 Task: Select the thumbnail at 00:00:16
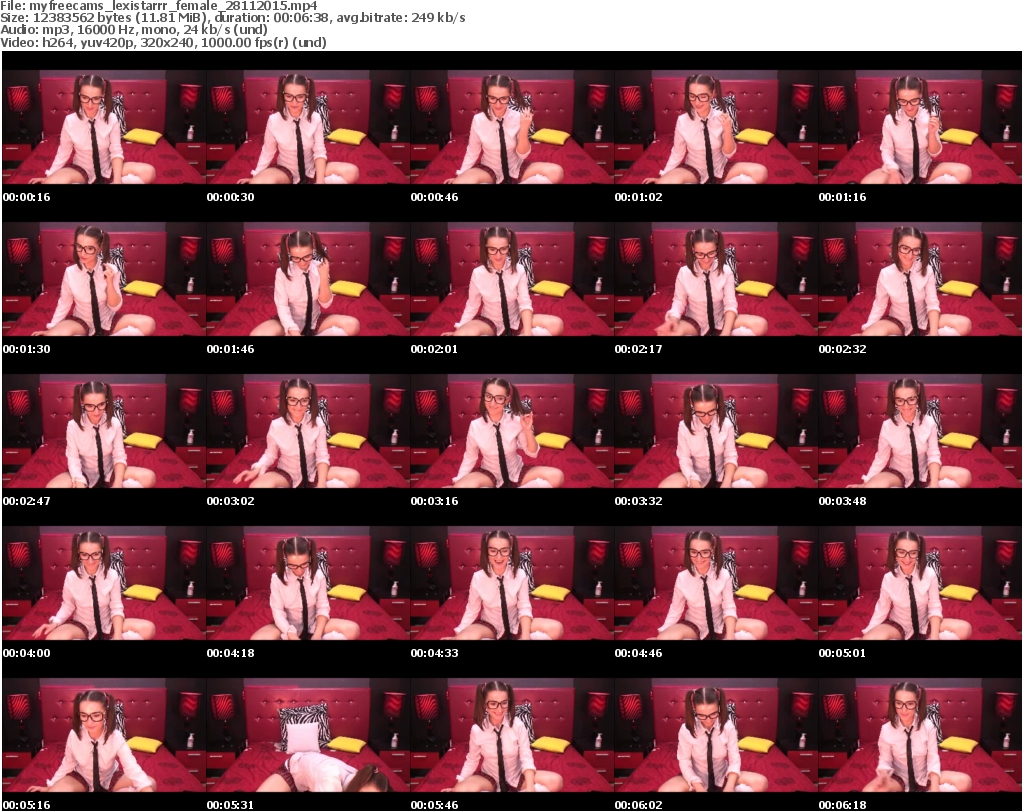point(104,127)
